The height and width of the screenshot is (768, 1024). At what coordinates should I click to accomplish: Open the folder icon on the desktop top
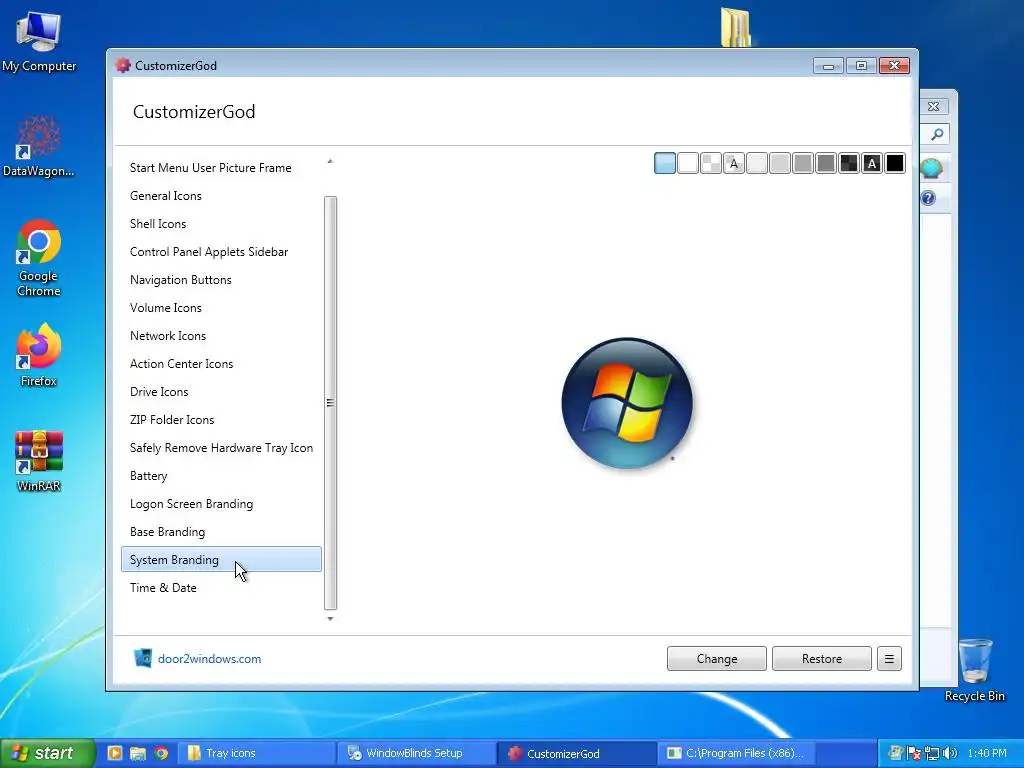point(736,27)
